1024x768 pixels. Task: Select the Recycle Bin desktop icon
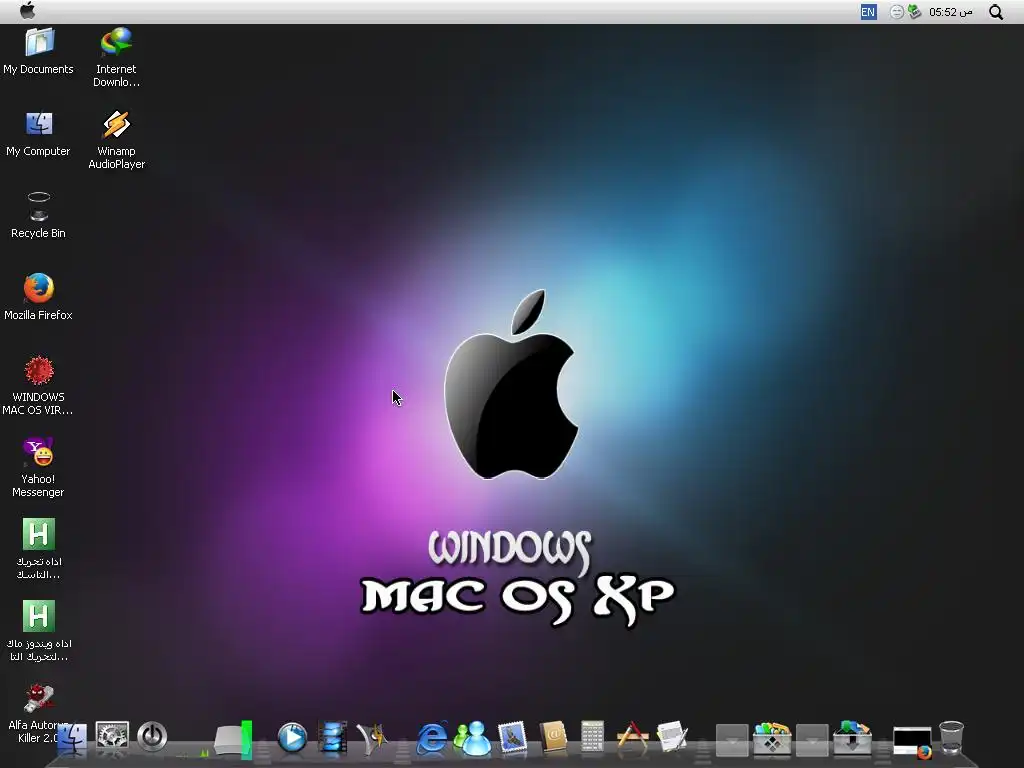39,216
